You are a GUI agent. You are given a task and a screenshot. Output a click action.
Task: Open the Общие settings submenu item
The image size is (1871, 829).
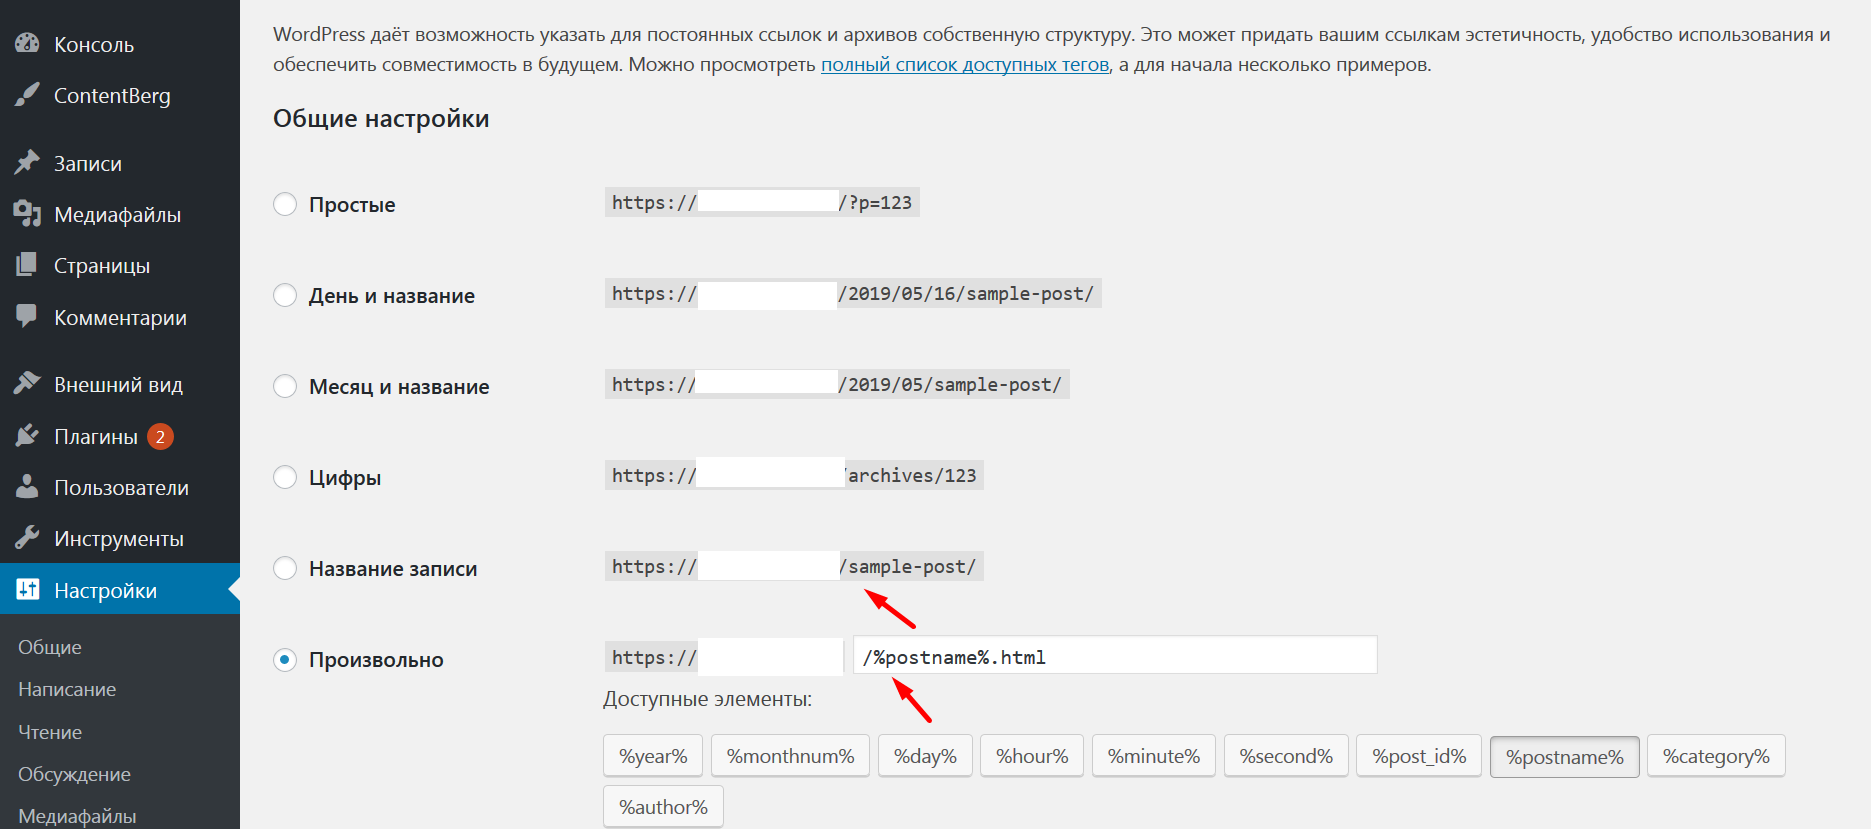point(50,647)
